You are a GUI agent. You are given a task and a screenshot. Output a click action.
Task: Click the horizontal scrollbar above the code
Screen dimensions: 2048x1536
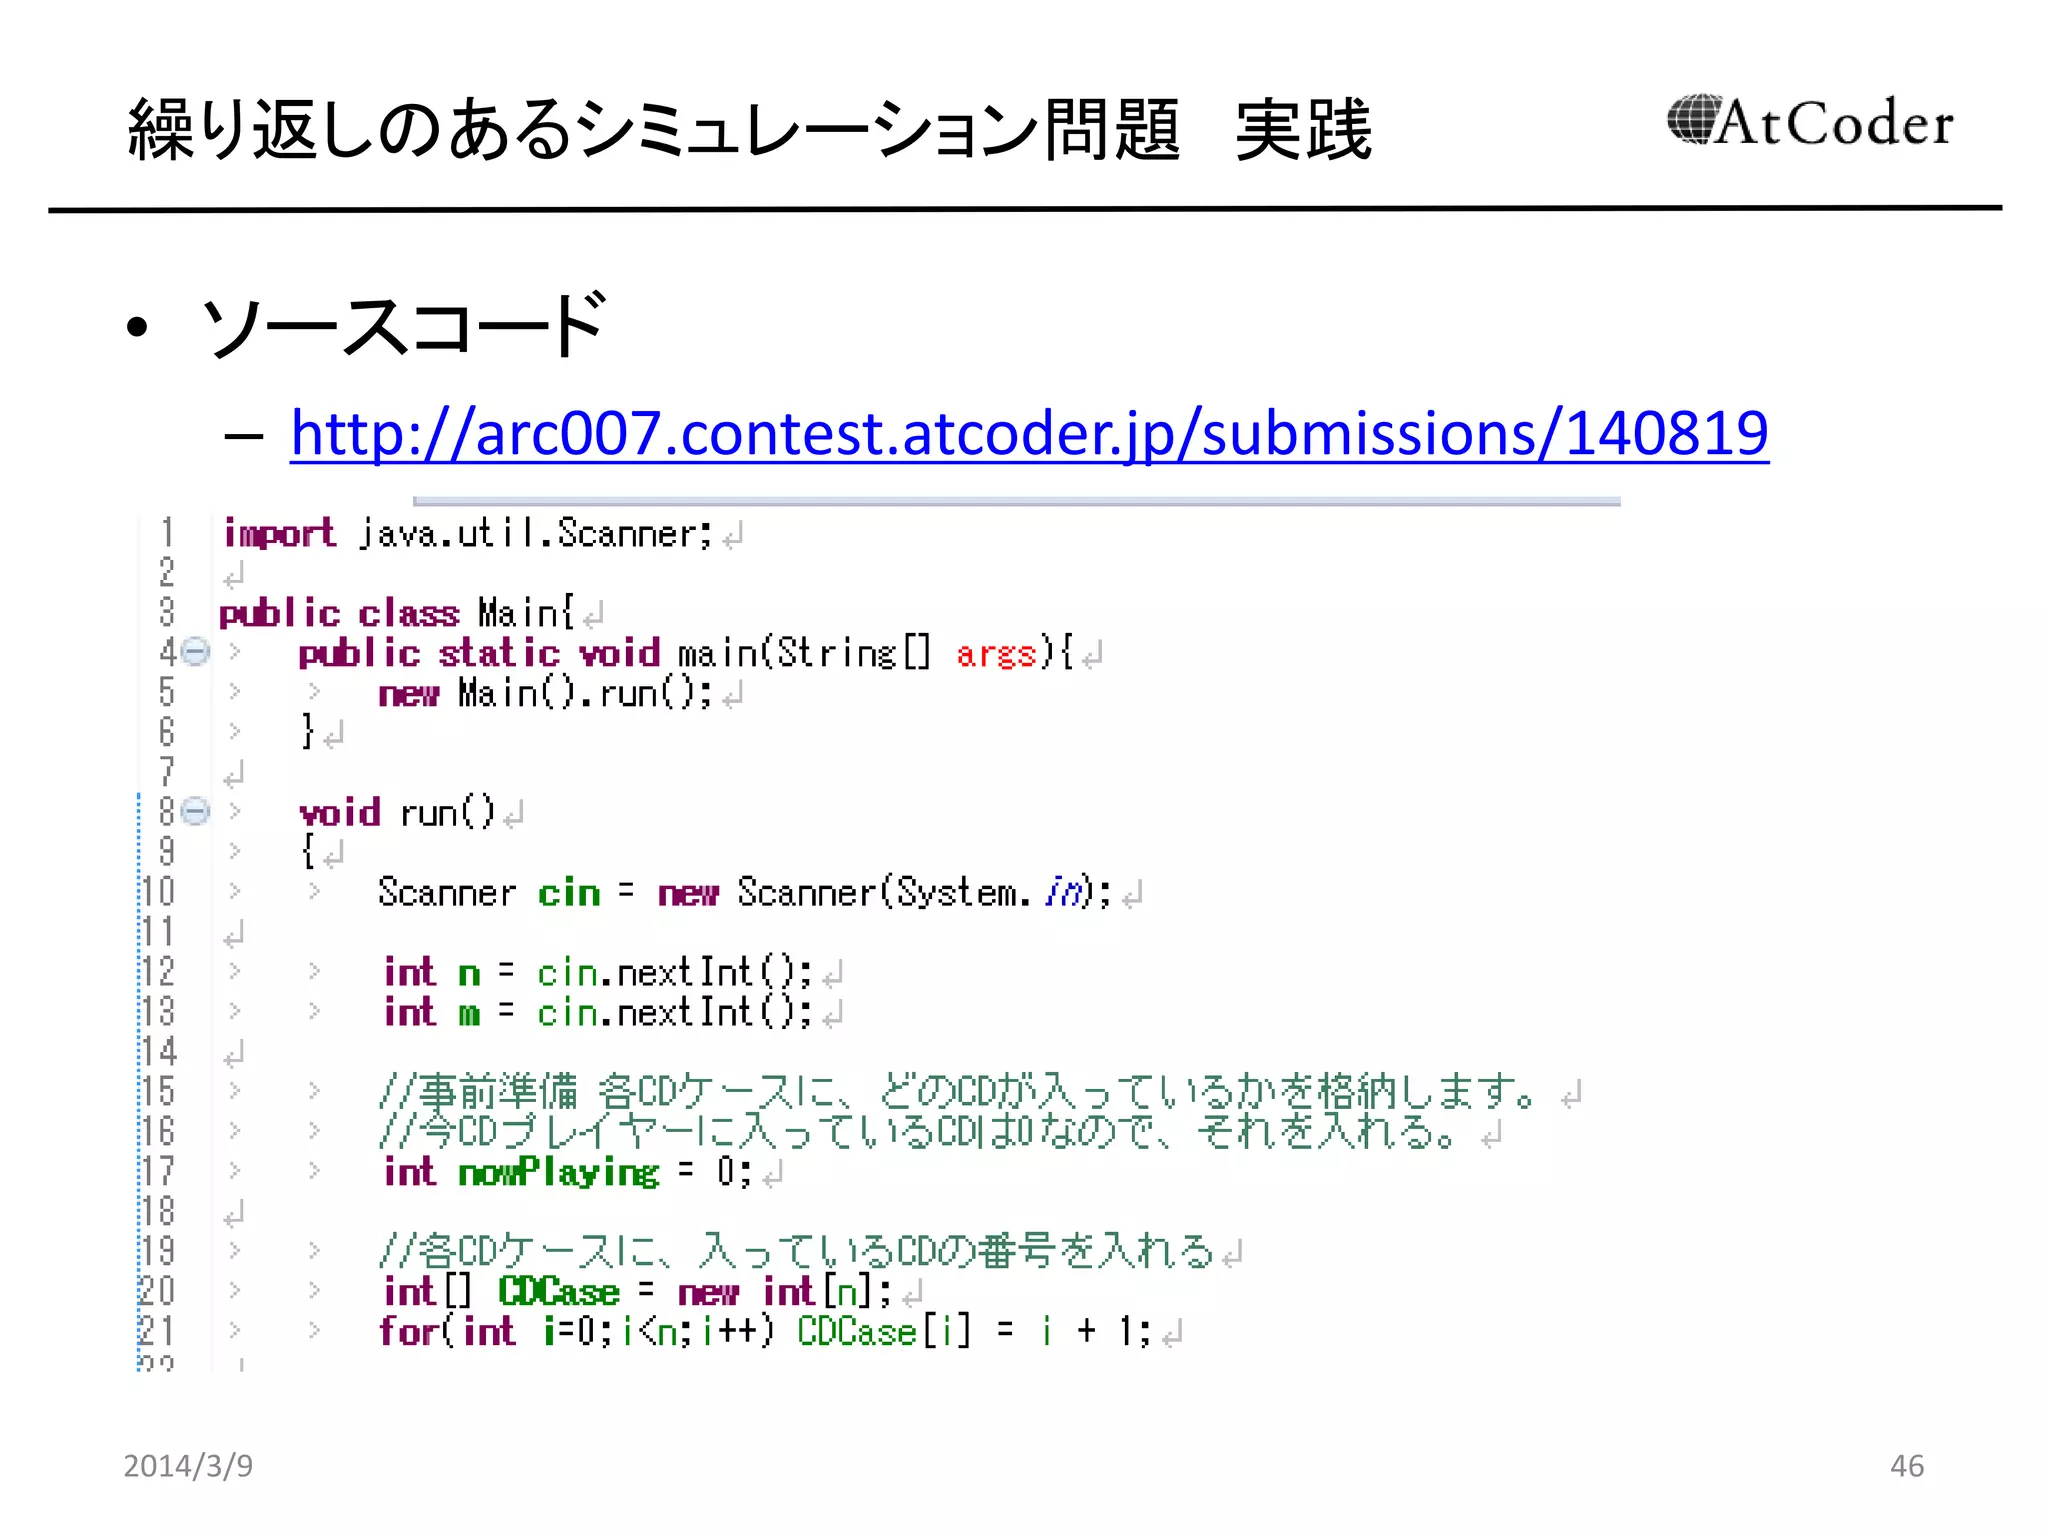(x=1016, y=501)
